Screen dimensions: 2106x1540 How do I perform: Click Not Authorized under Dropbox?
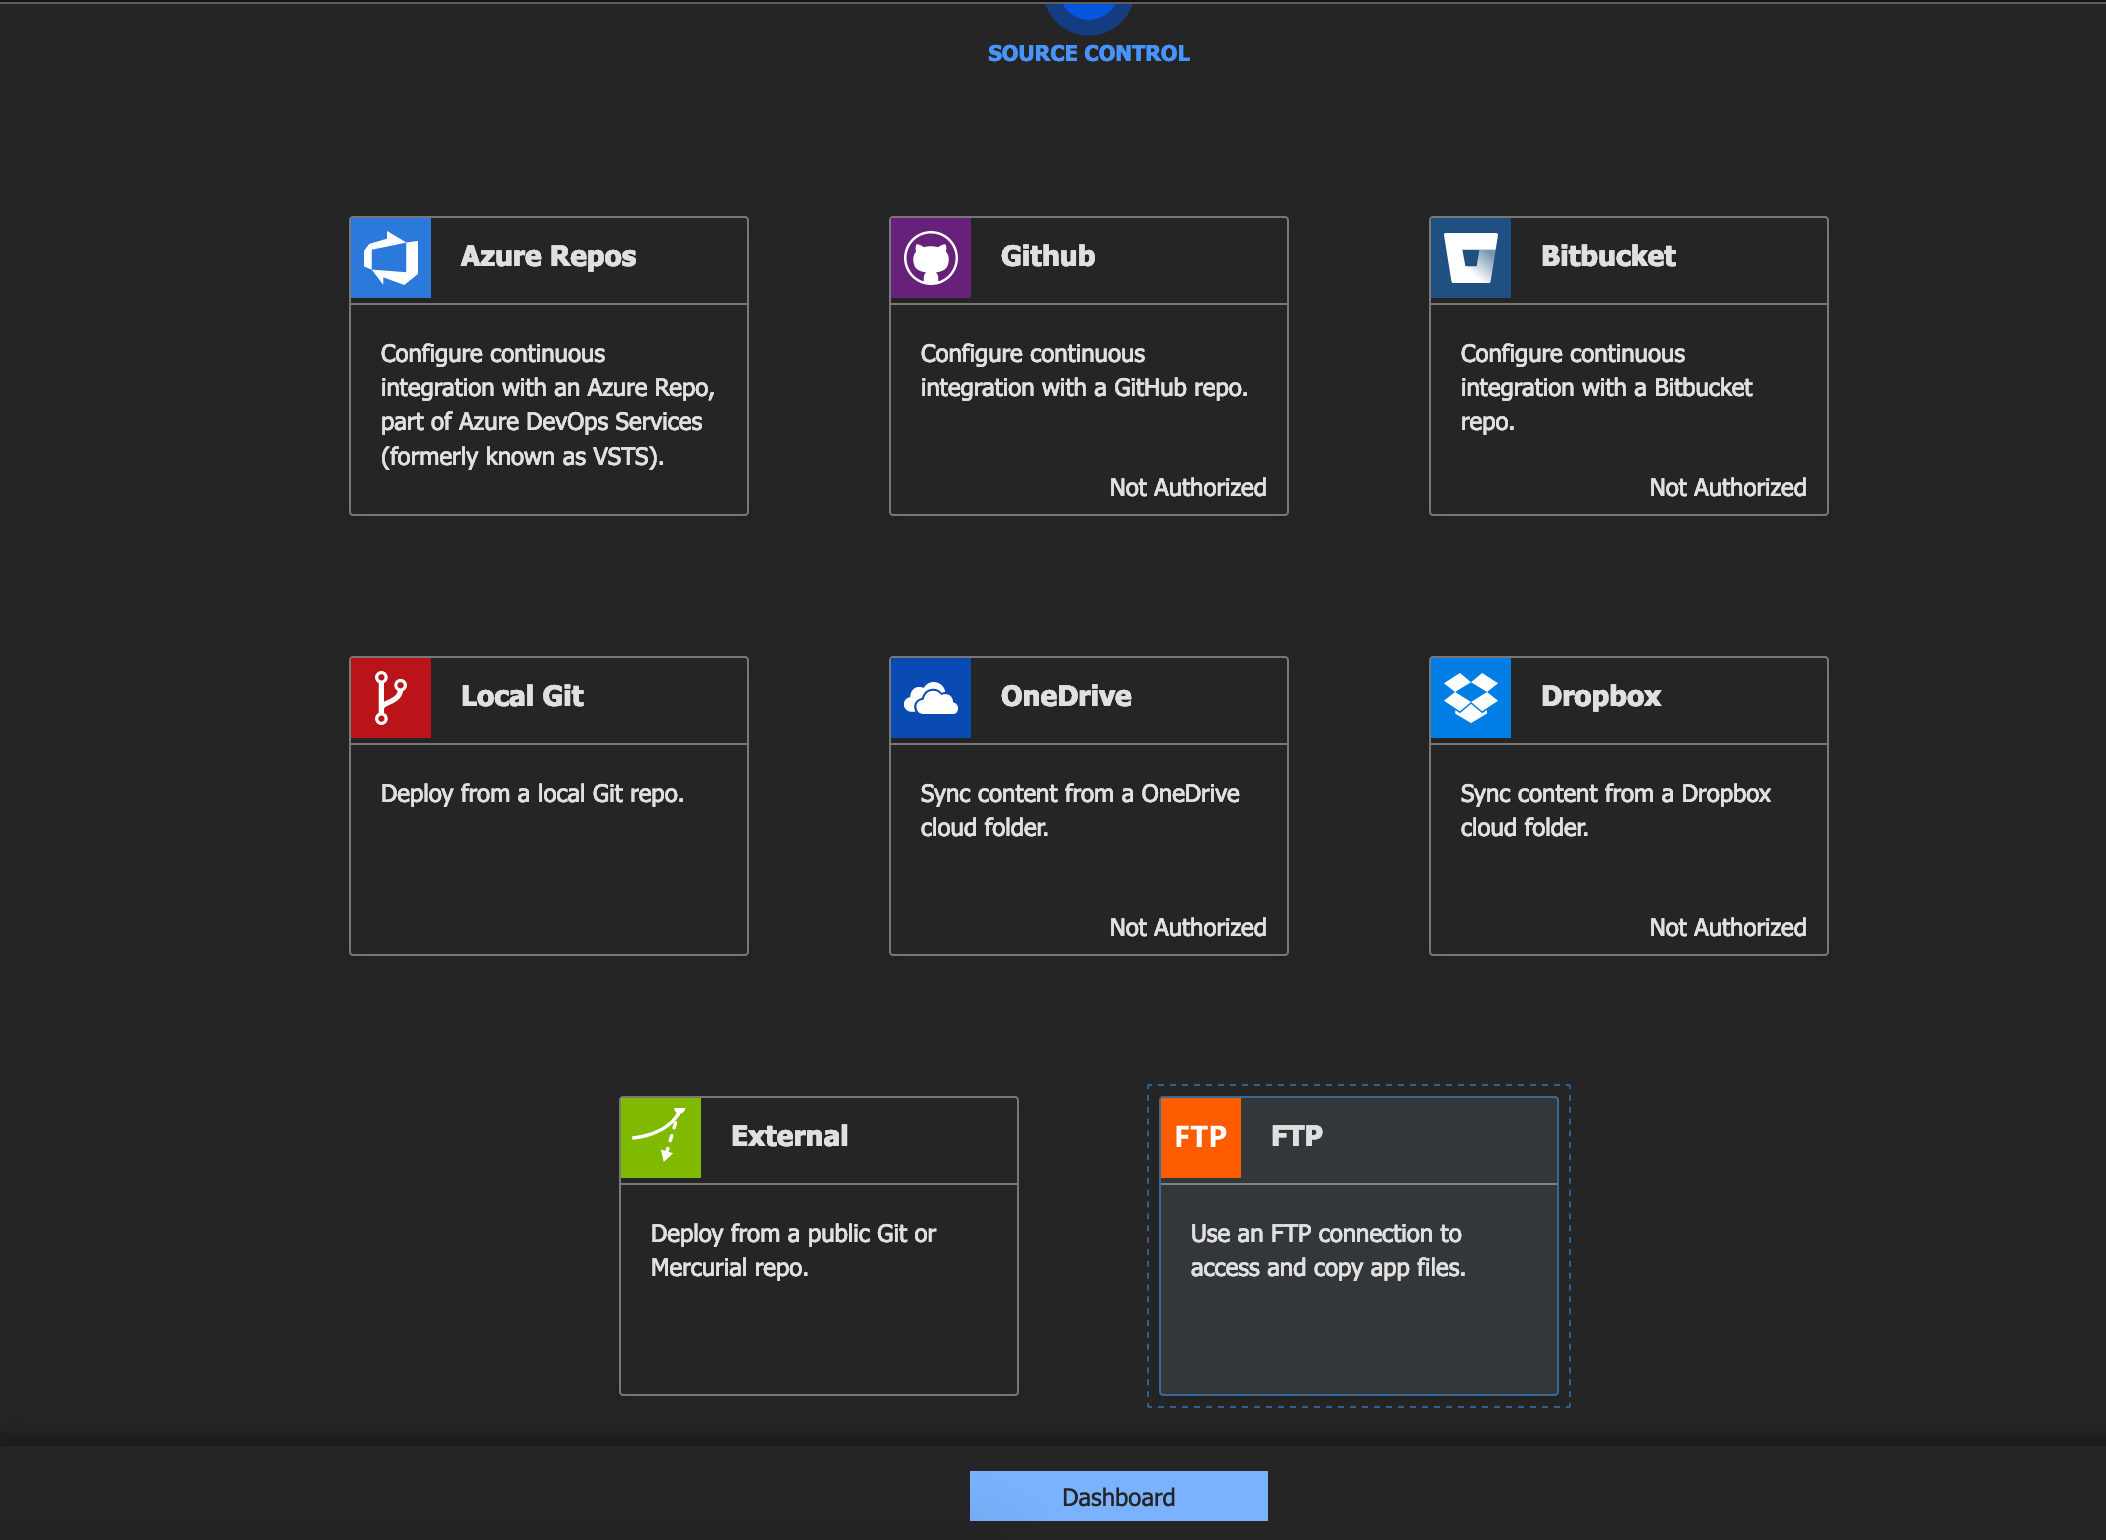pos(1728,927)
